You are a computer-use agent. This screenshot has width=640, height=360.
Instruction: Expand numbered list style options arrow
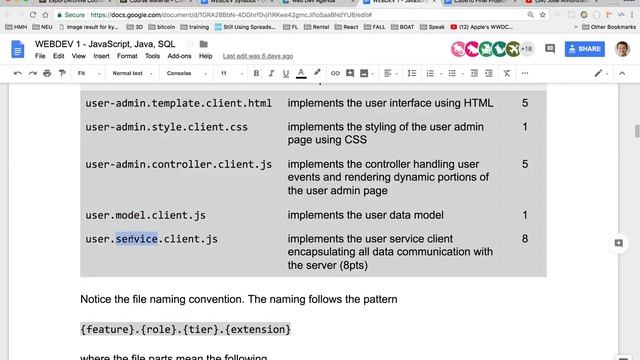pos(441,74)
